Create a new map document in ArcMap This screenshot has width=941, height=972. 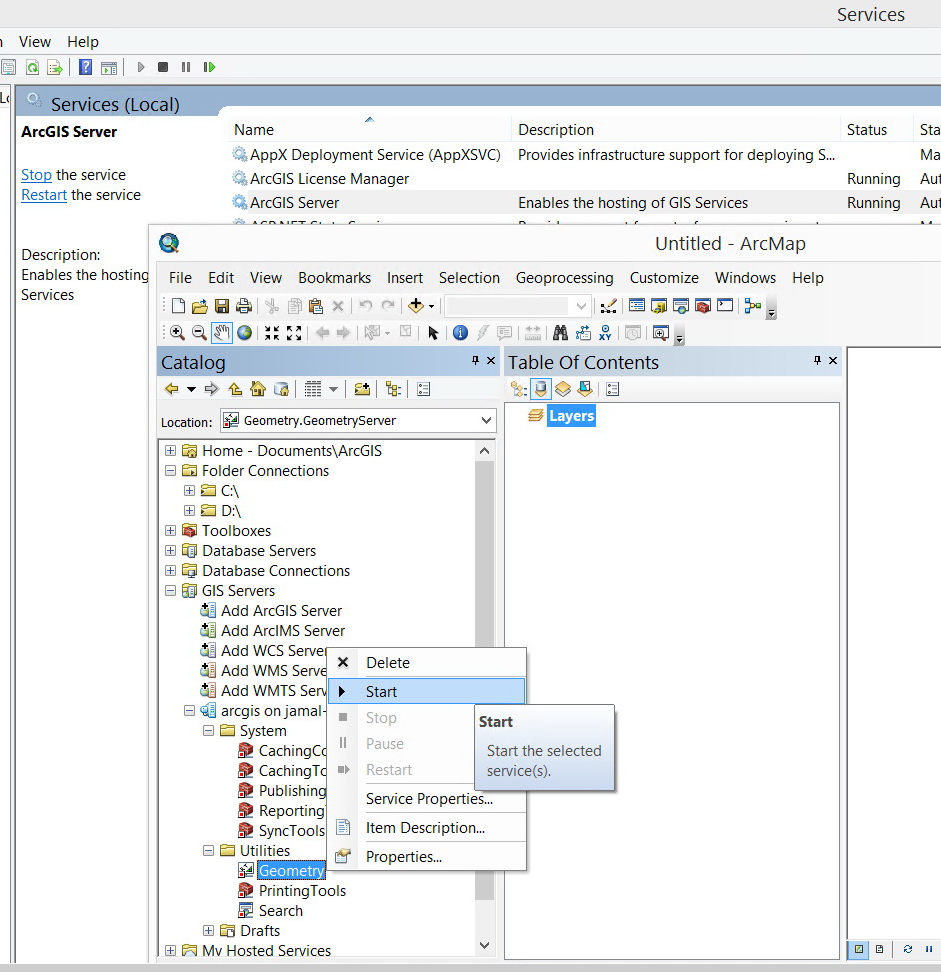(x=179, y=306)
